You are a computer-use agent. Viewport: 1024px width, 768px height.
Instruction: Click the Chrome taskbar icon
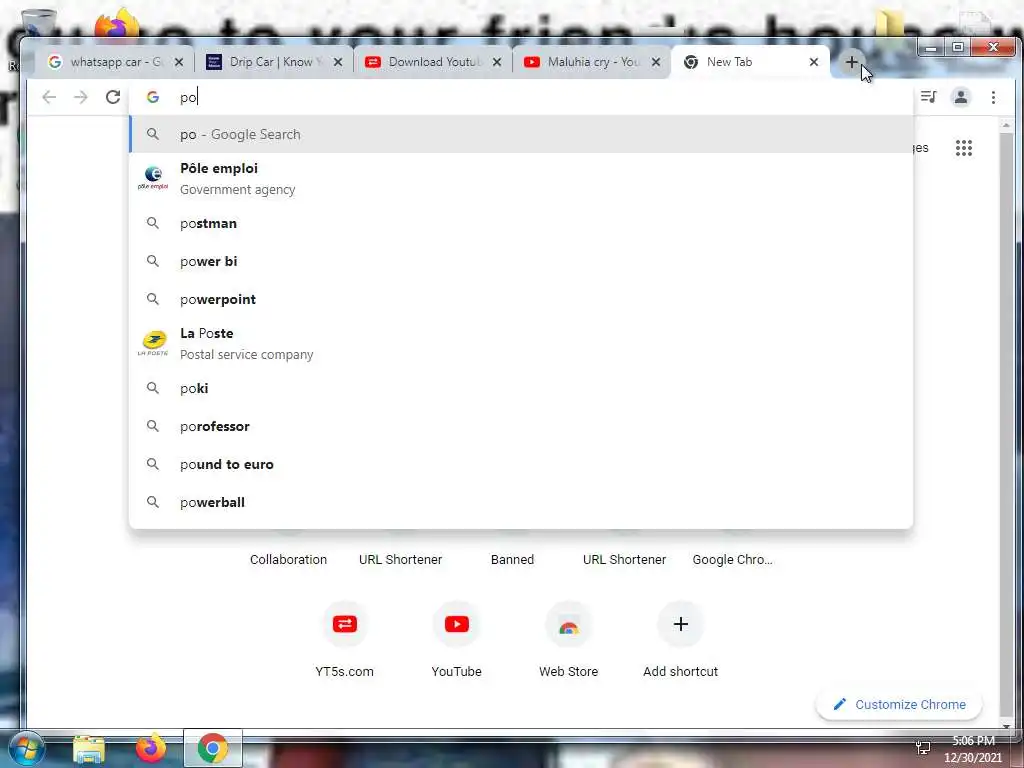click(213, 748)
